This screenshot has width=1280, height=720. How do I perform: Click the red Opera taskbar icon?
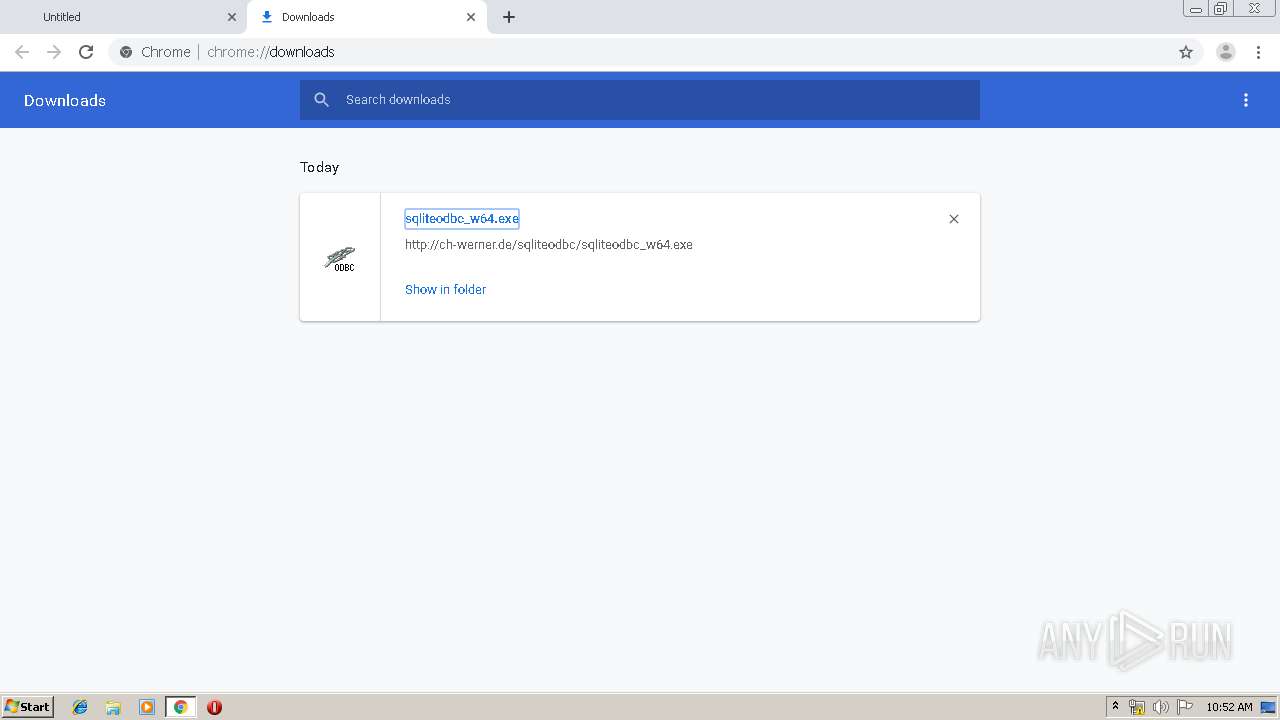click(x=214, y=707)
